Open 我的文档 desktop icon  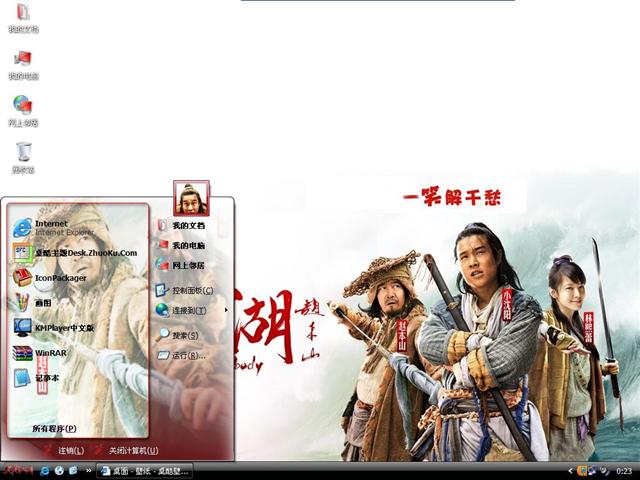(x=23, y=18)
